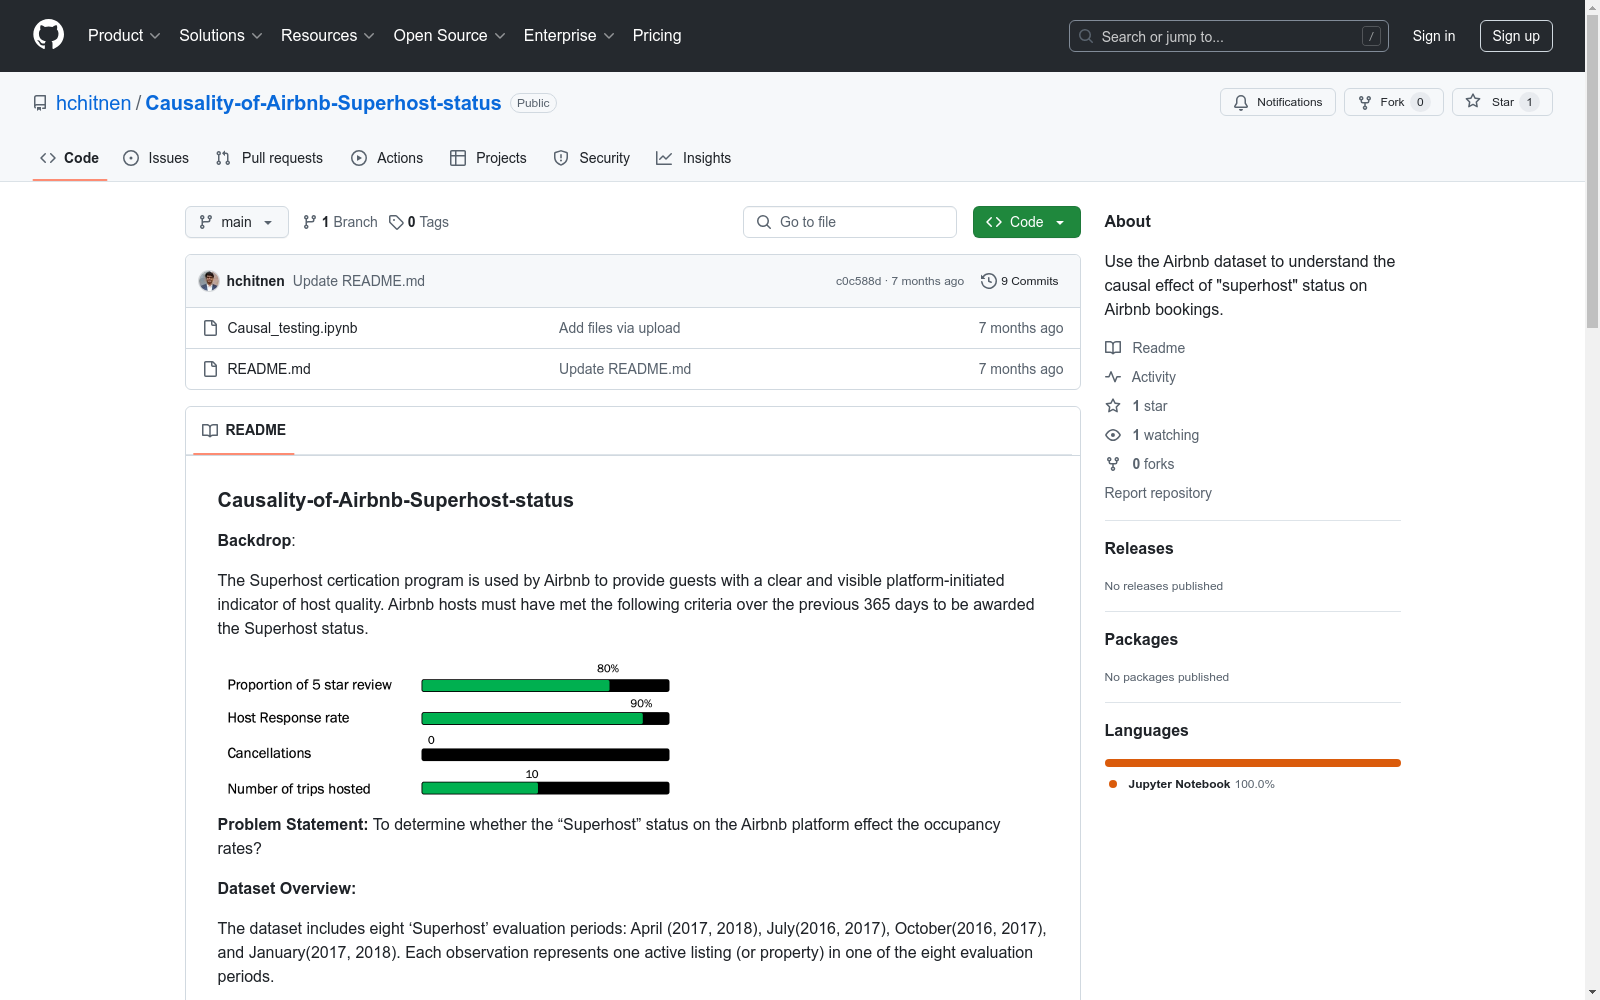Expand the Solutions menu
1600x1000 pixels.
(220, 35)
